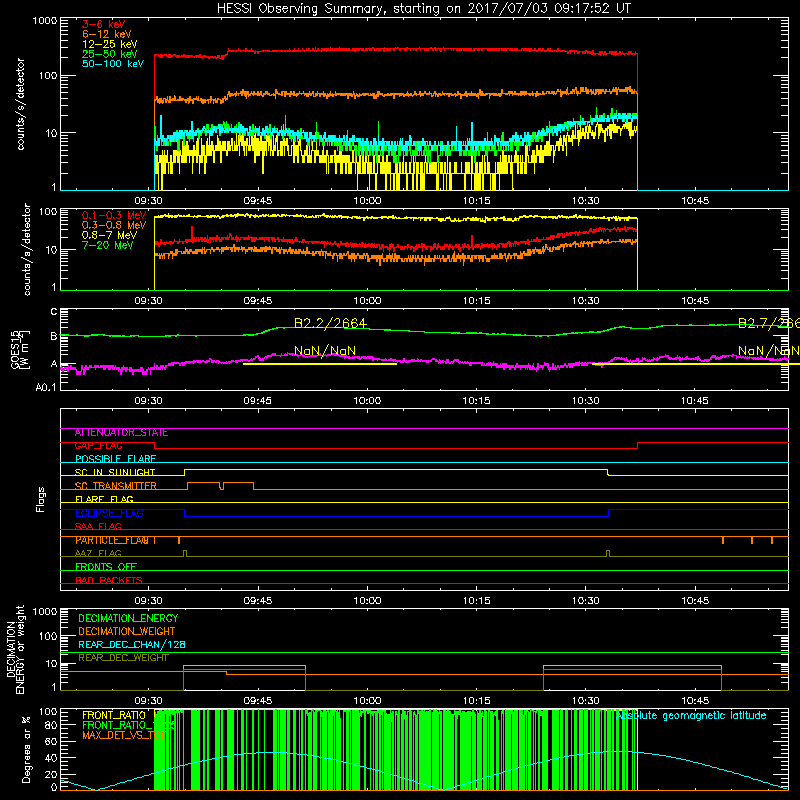This screenshot has height=800, width=800.
Task: Select the DECIMATION_WEIGHT legend label
Action: click(x=127, y=632)
